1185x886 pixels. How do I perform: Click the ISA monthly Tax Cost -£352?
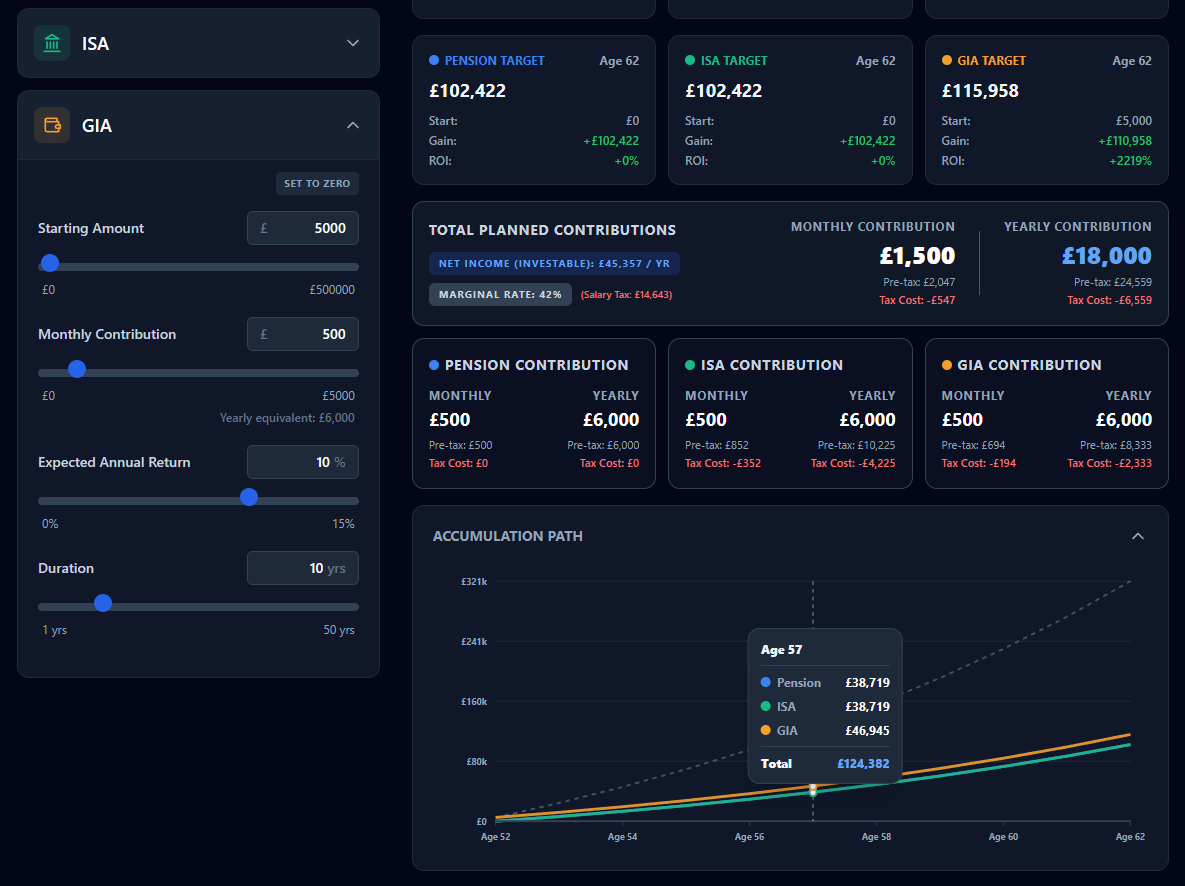click(723, 463)
